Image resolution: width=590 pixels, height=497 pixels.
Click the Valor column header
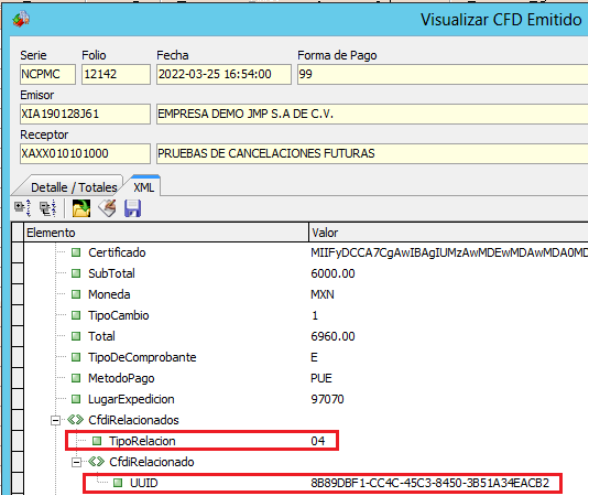tap(449, 233)
